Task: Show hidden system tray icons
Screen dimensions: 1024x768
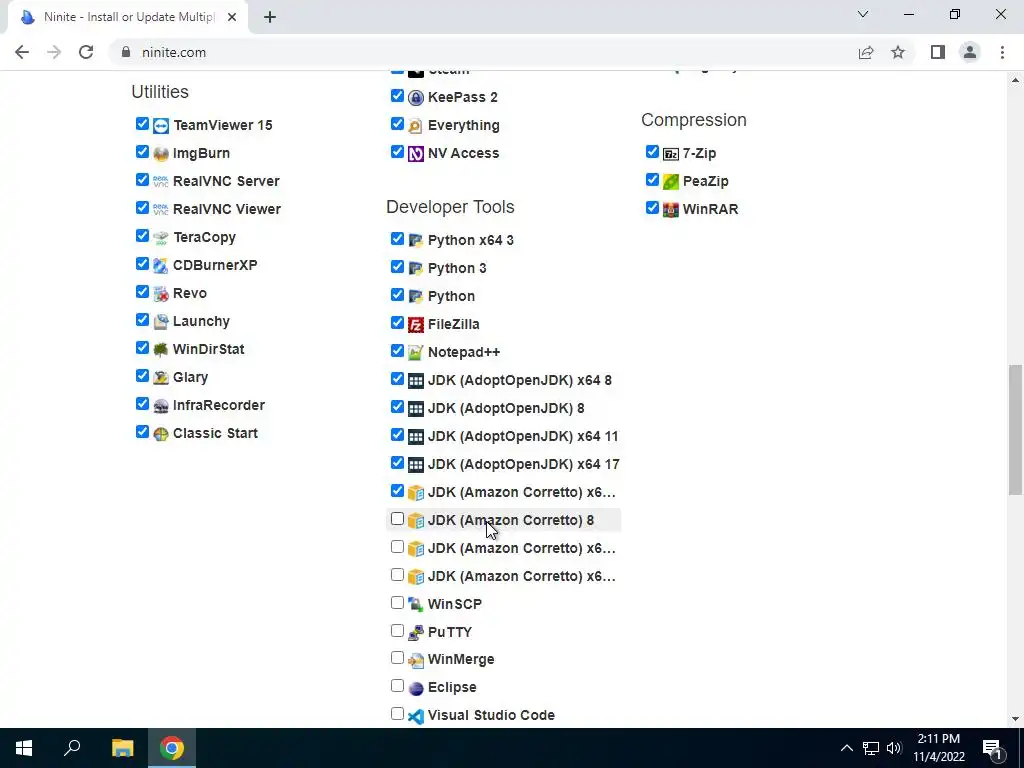Action: click(x=846, y=748)
